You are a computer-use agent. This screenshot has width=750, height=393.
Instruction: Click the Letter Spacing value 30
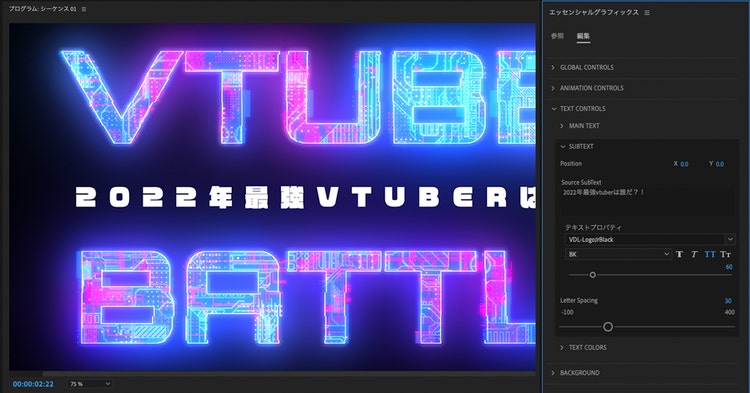pos(728,301)
